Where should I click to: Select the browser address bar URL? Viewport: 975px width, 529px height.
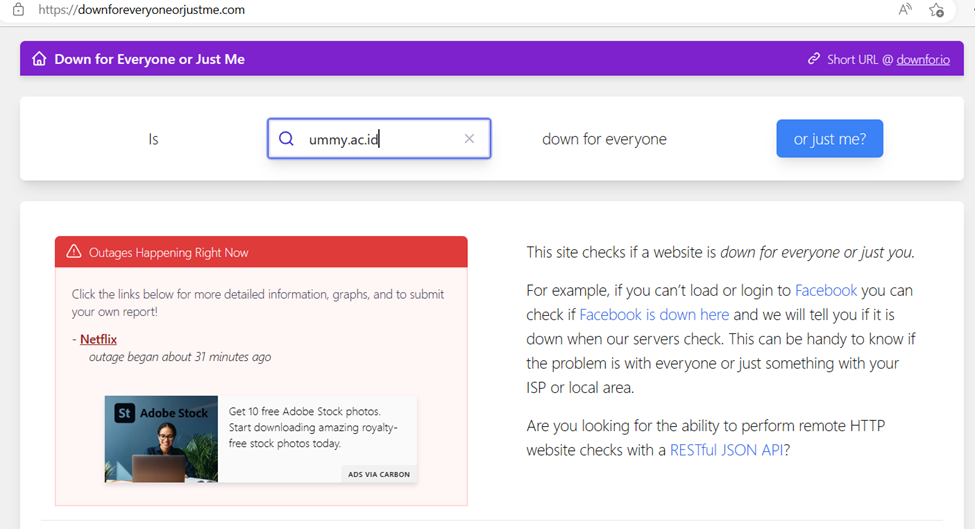pos(141,10)
